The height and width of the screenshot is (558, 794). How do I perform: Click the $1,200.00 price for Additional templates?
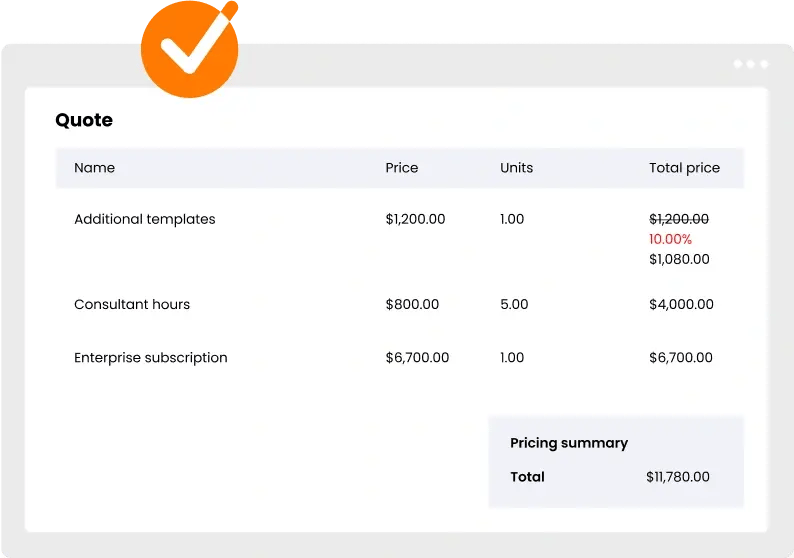(415, 219)
